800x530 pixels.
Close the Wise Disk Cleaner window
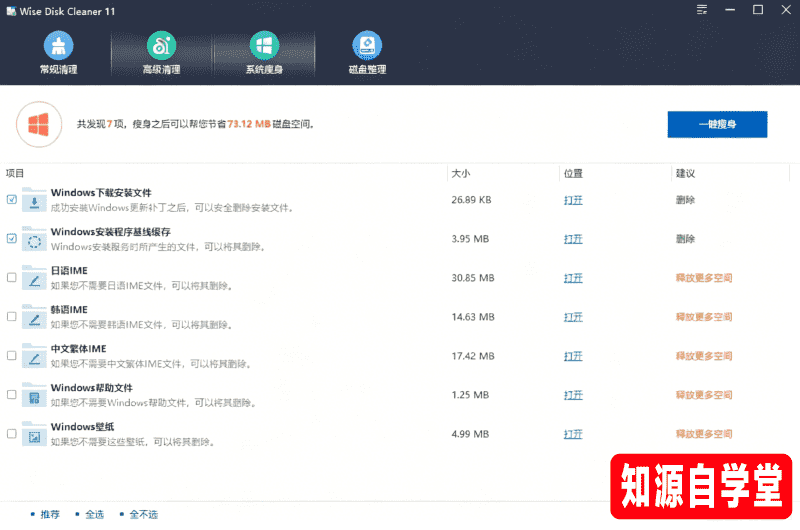tap(786, 10)
